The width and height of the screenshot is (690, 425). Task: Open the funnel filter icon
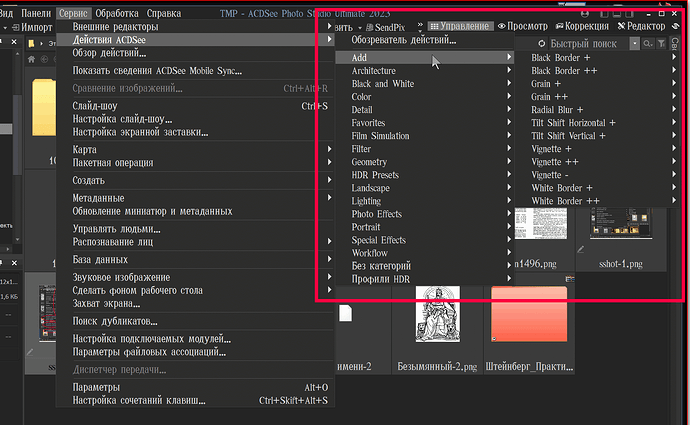coord(661,44)
